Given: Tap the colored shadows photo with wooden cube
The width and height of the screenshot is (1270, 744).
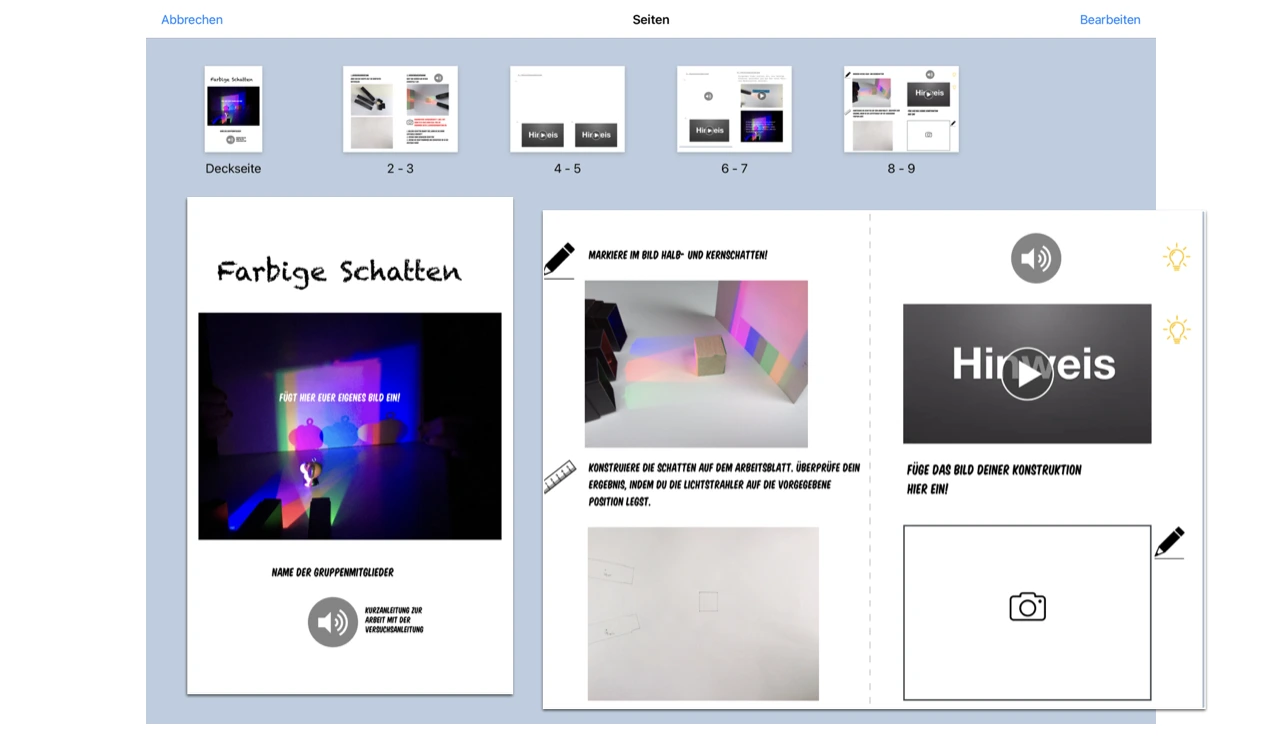Looking at the screenshot, I should point(696,364).
